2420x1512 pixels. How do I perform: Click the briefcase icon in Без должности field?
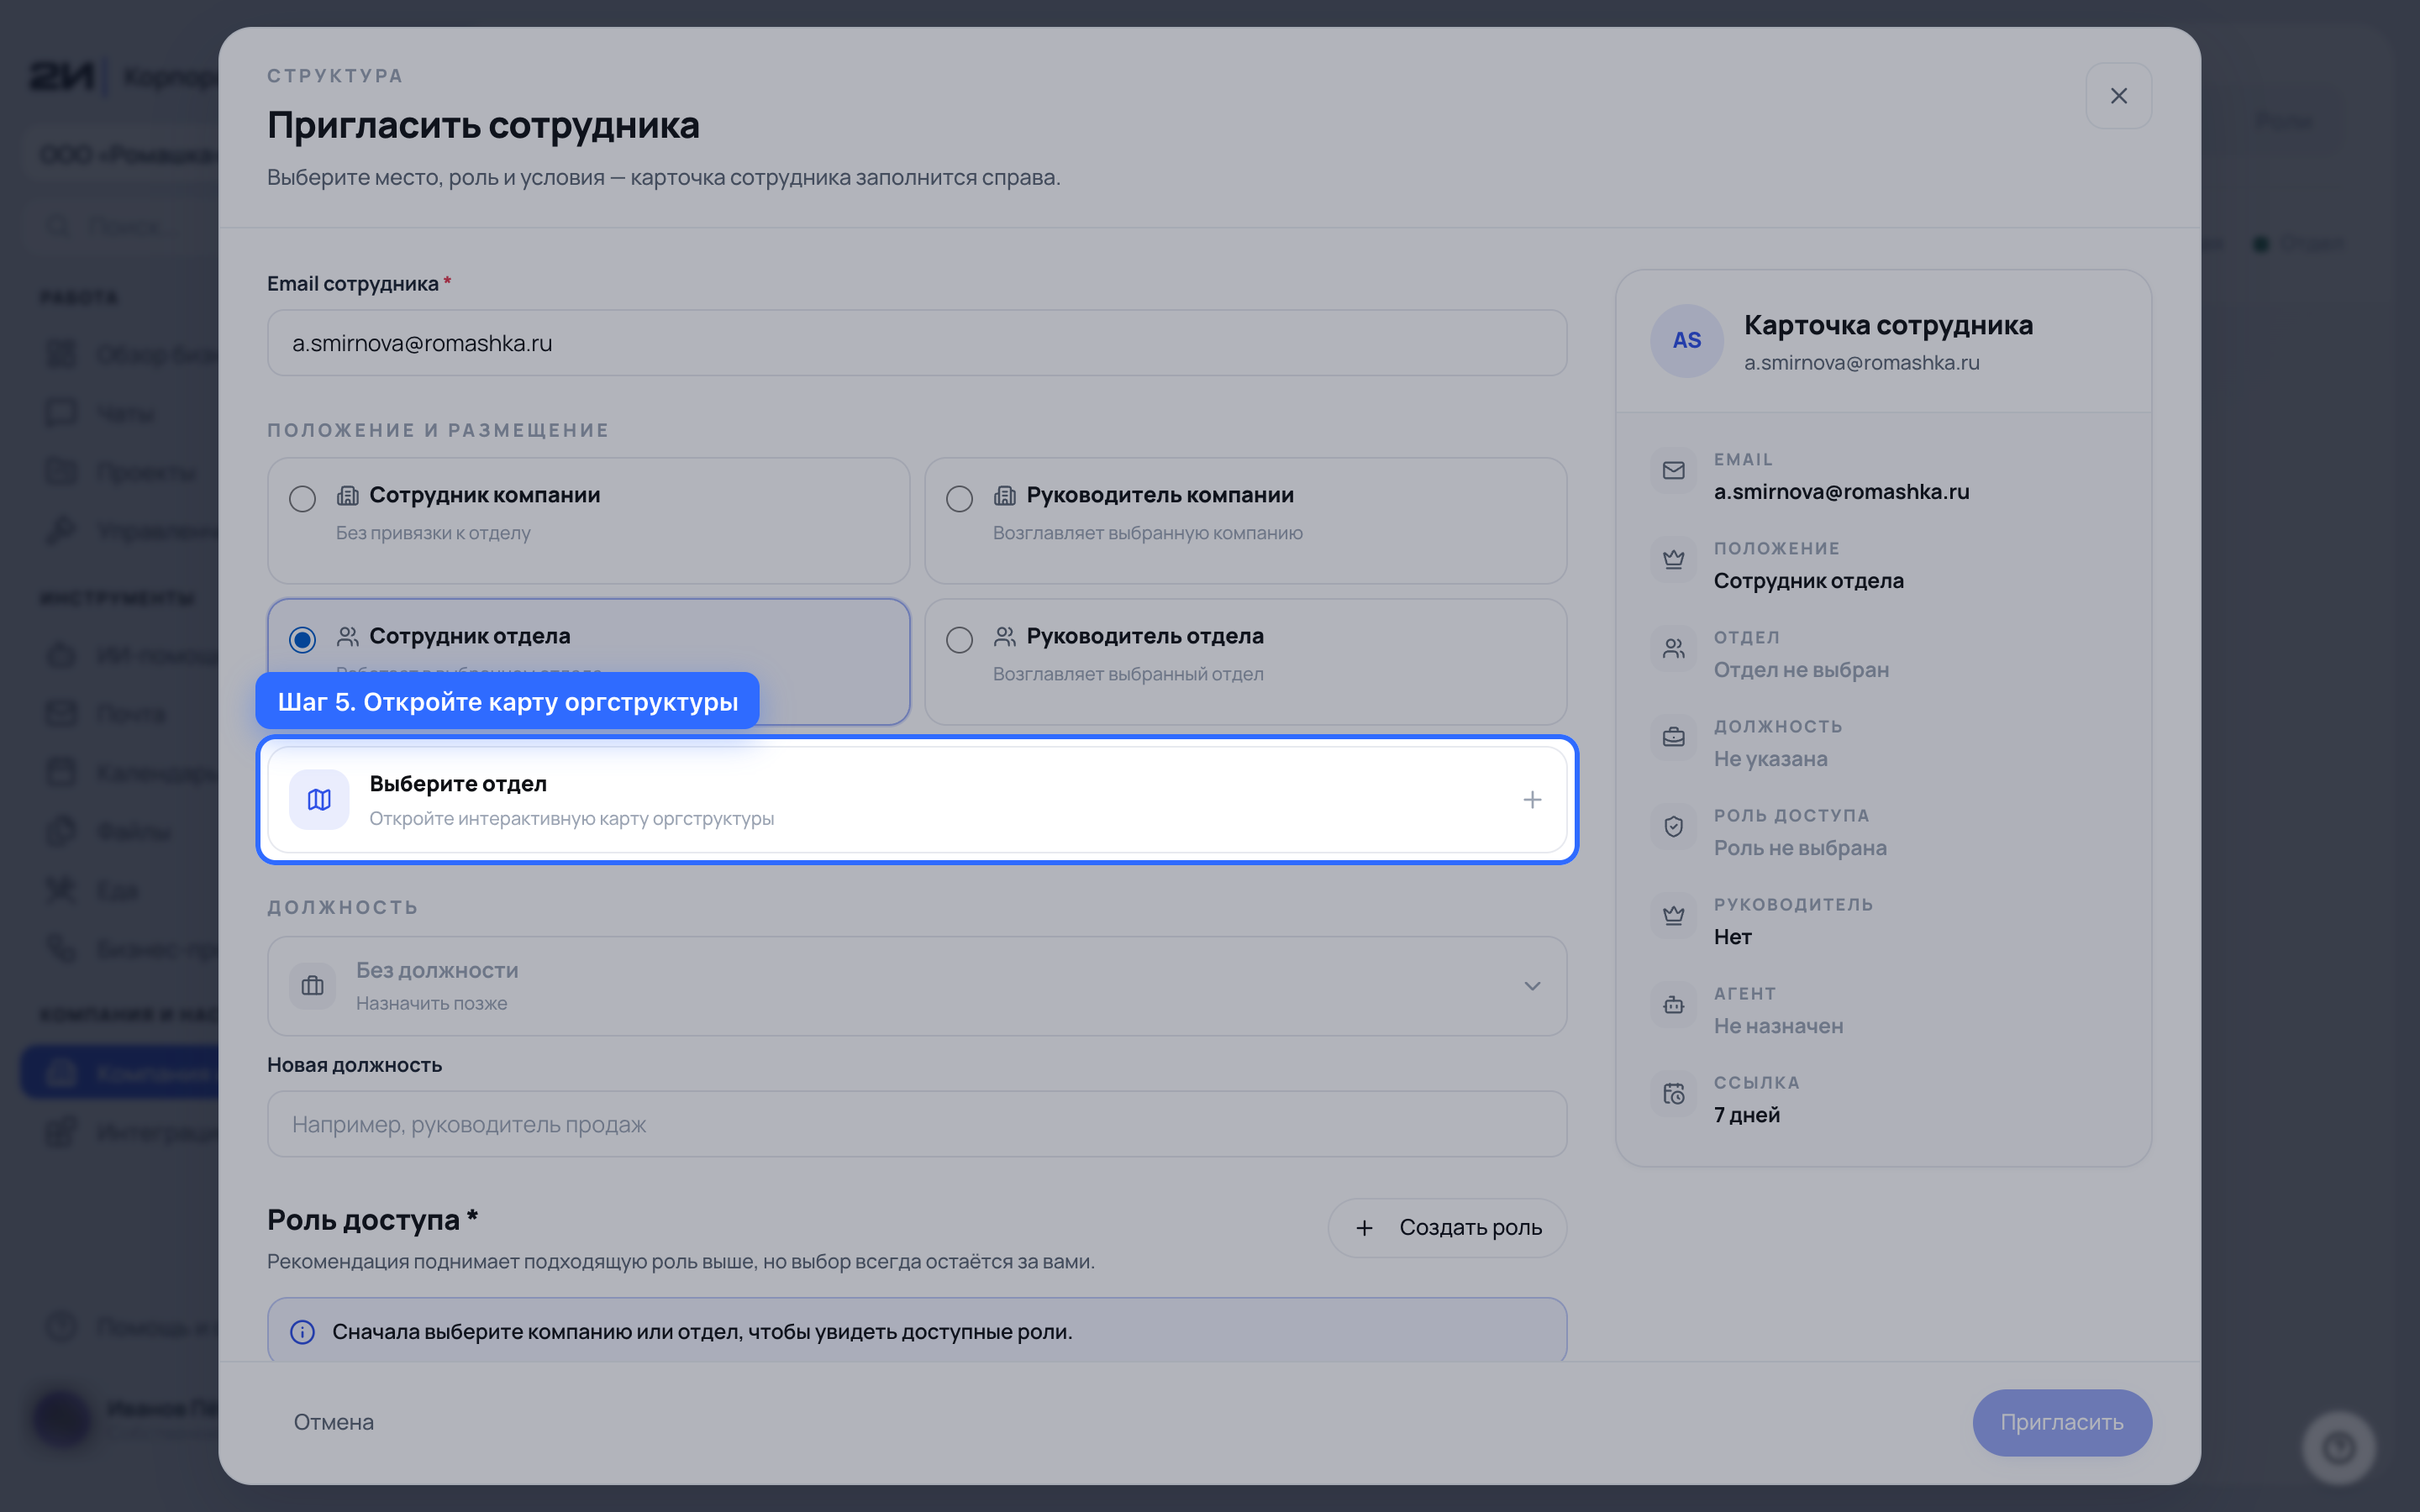click(x=312, y=986)
